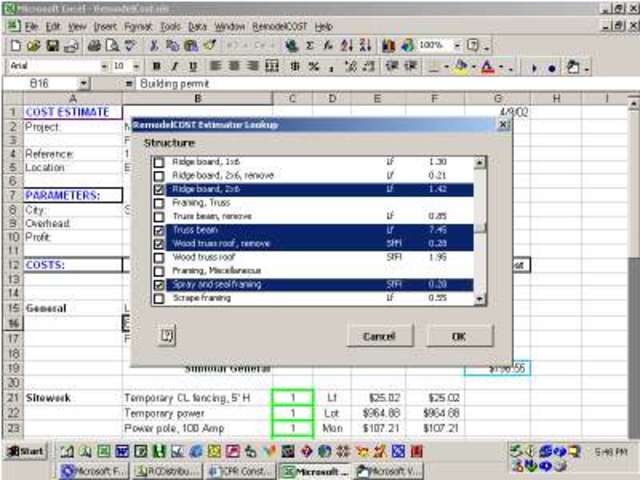The image size is (640, 480).
Task: Open the Insert menu
Action: point(105,27)
